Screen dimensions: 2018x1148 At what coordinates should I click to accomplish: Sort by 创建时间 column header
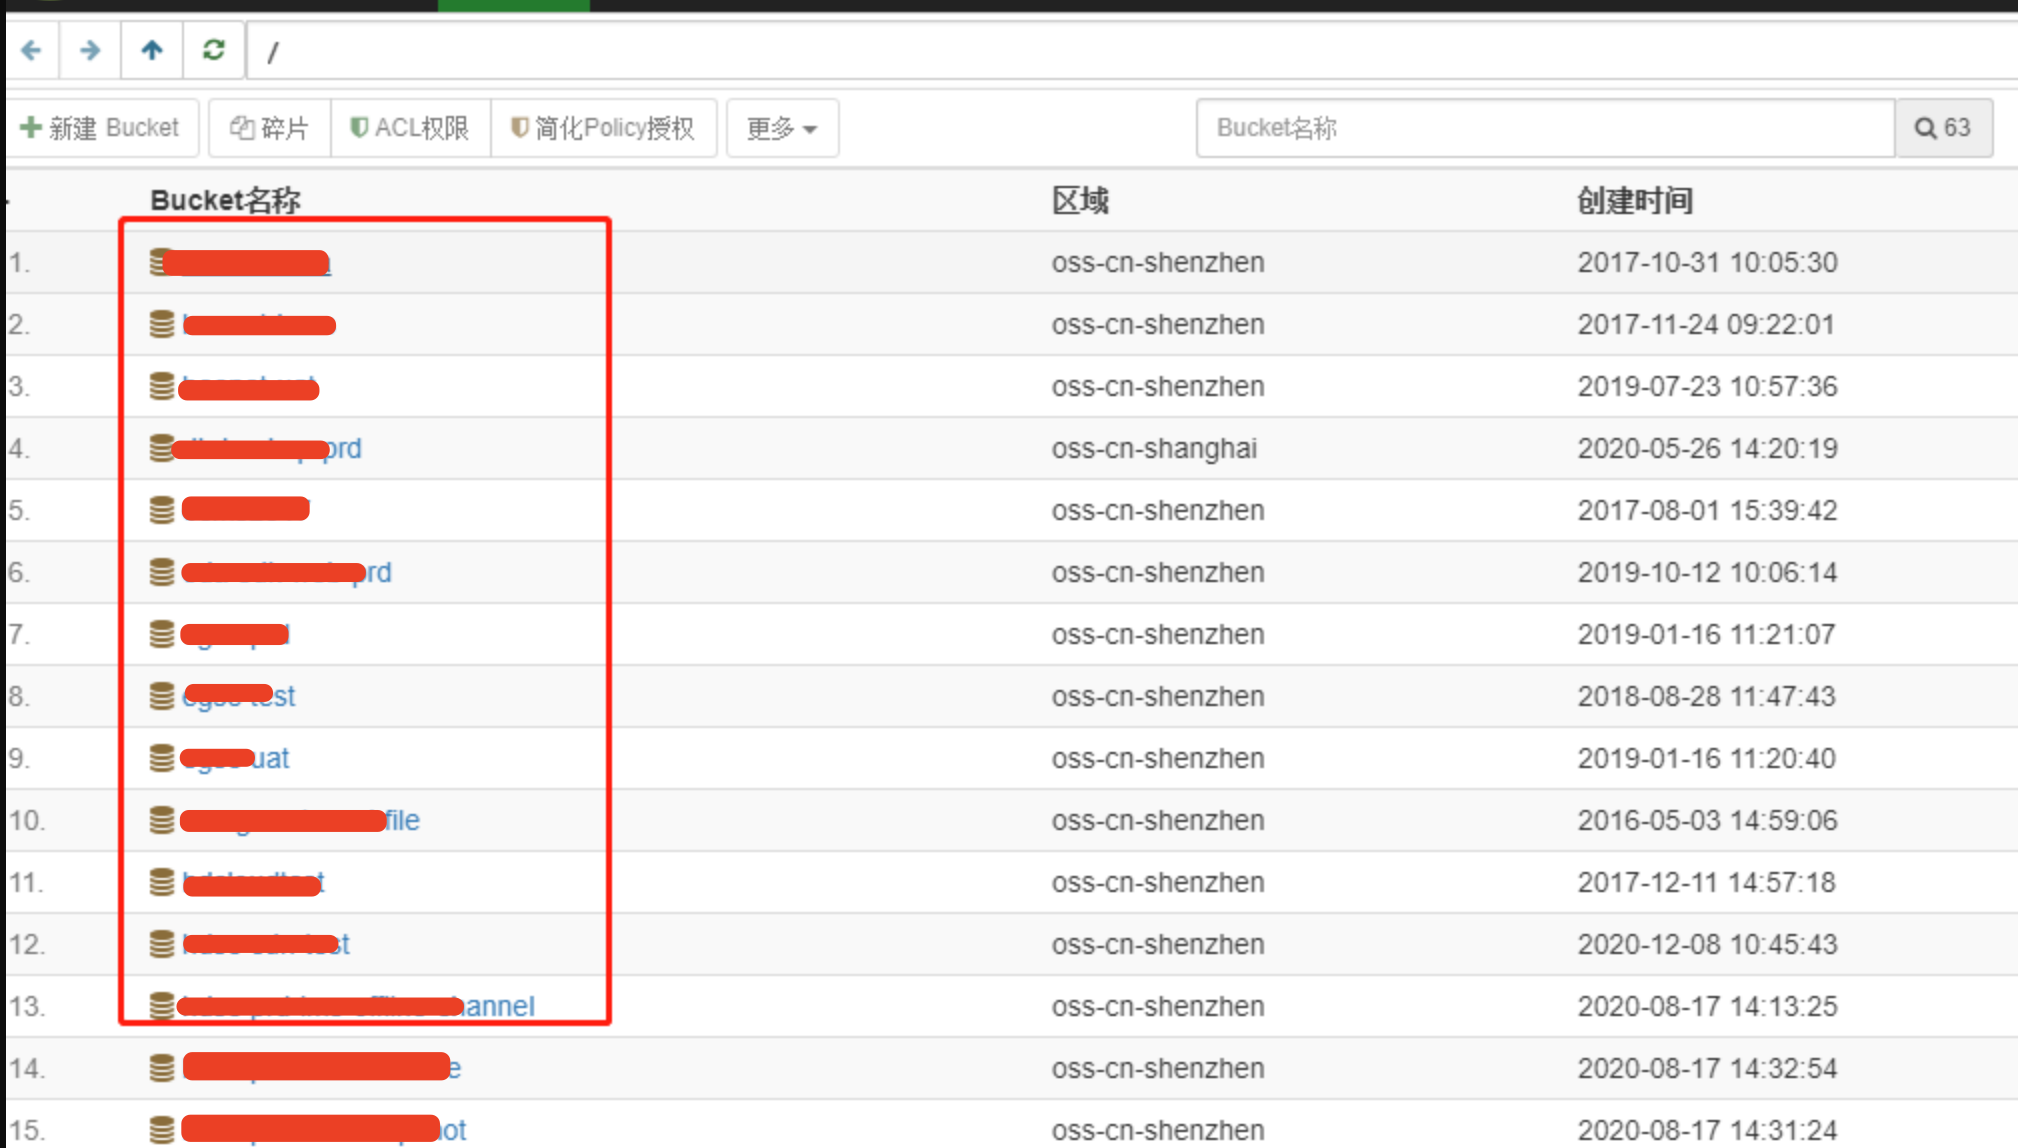point(1635,200)
